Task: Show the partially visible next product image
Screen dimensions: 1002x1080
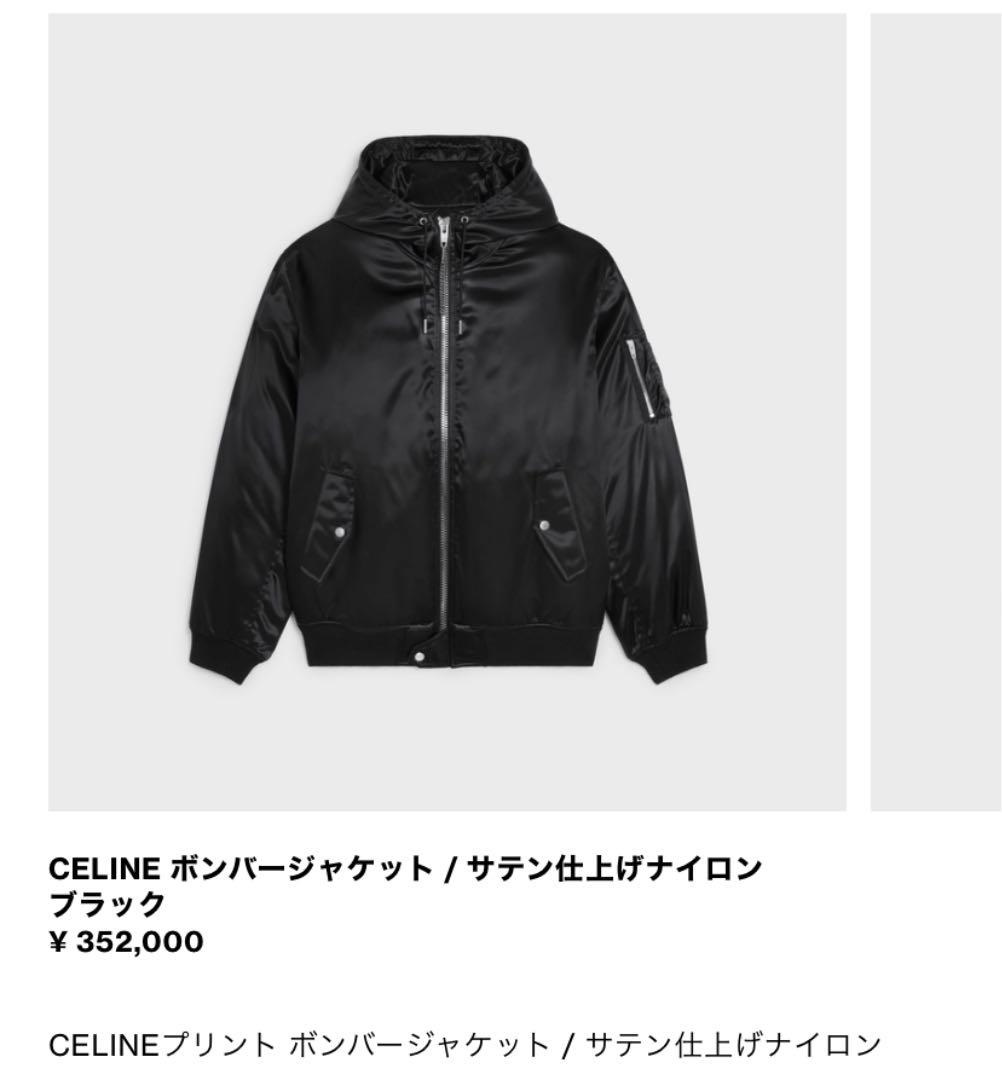Action: (x=936, y=412)
